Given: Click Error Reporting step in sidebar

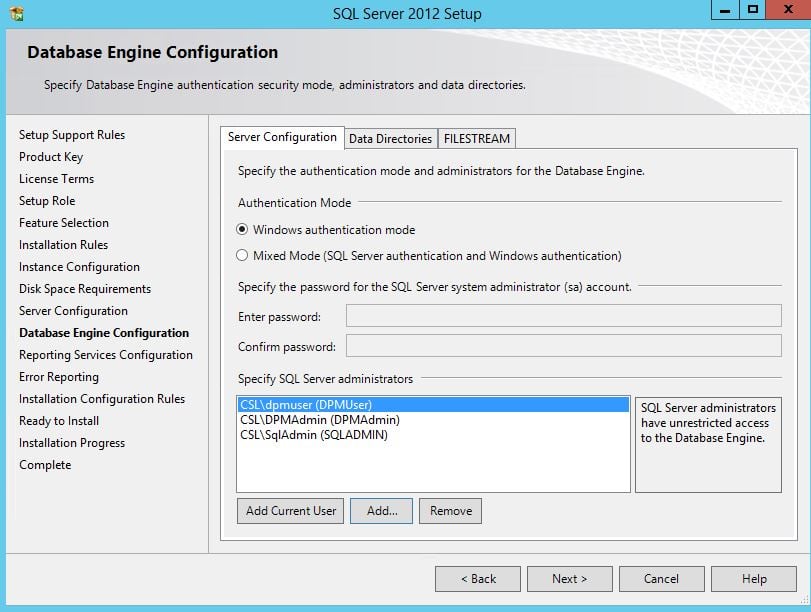Looking at the screenshot, I should [x=58, y=377].
